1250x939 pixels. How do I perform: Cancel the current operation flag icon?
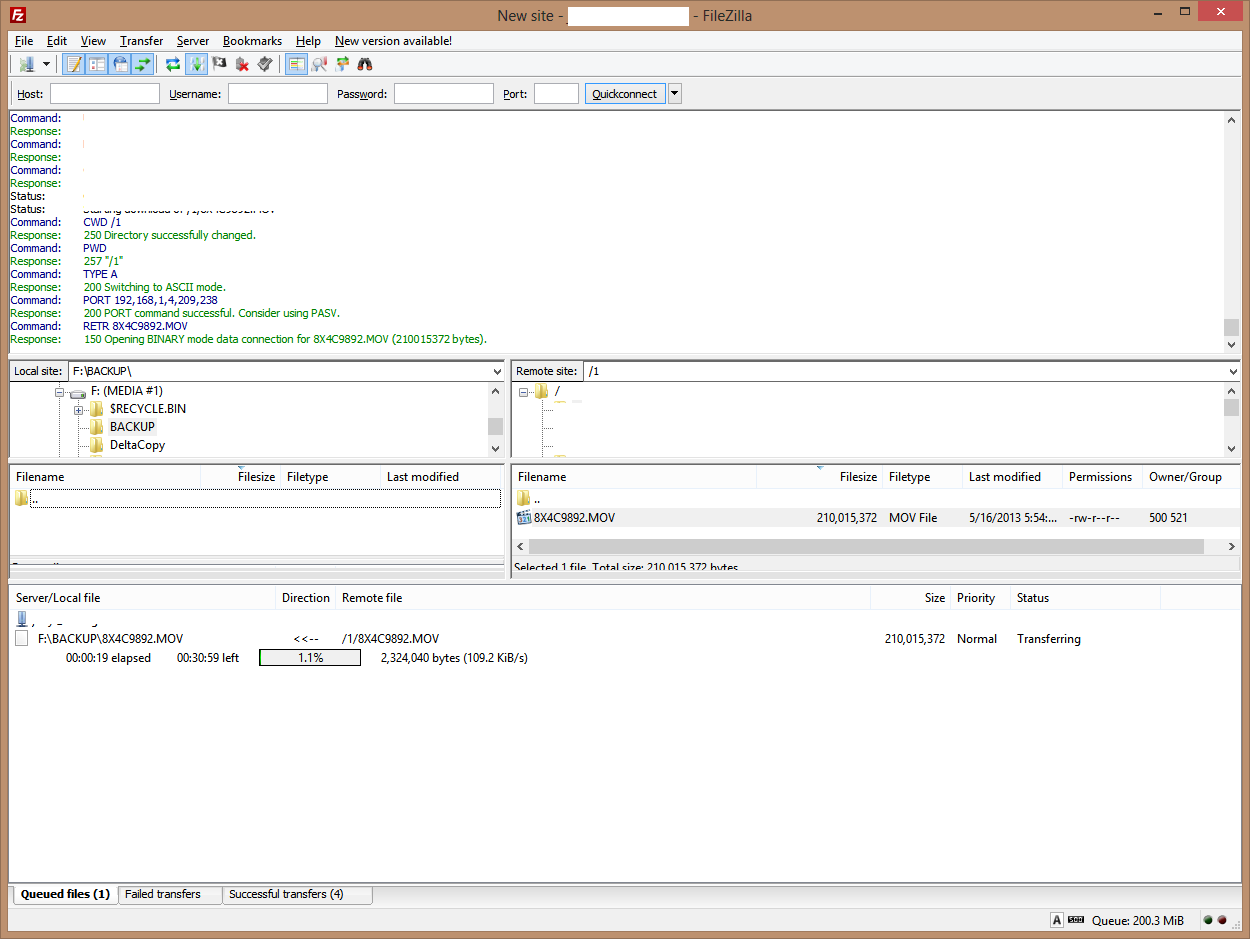pos(219,64)
